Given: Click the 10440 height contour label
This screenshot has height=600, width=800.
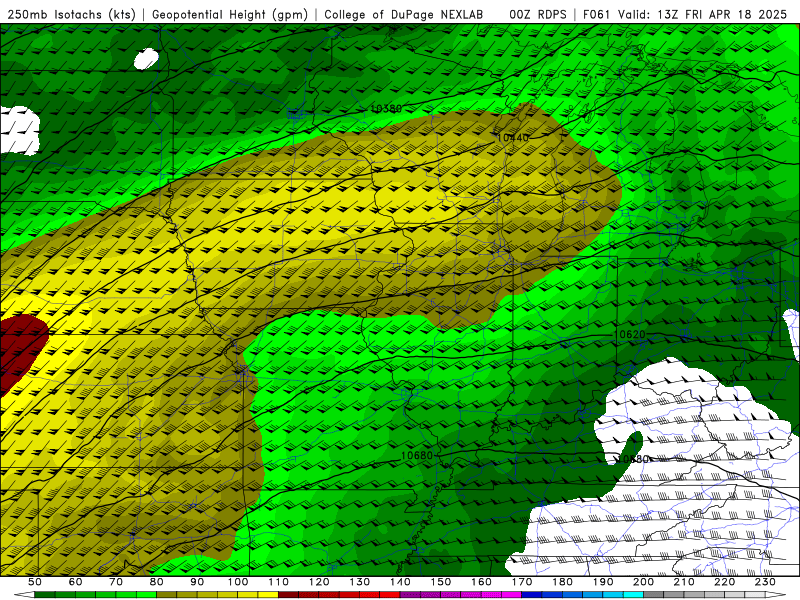Looking at the screenshot, I should (513, 138).
